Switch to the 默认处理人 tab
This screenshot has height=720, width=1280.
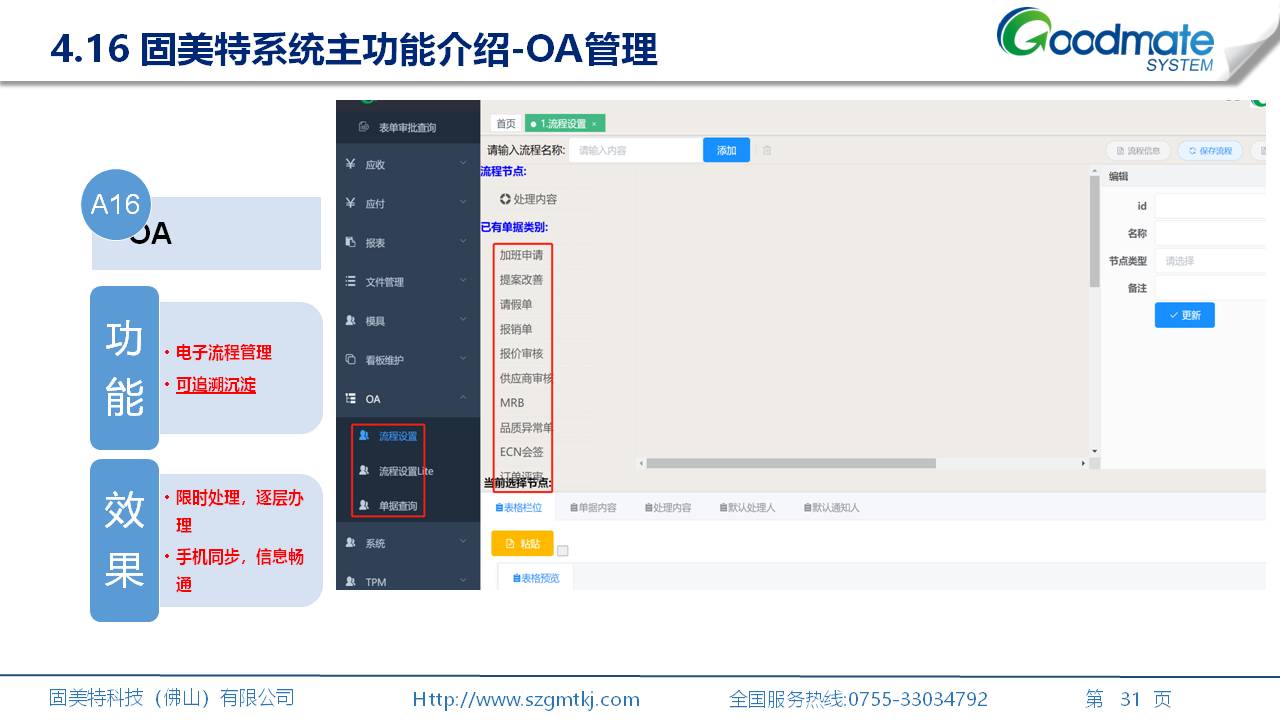(x=746, y=508)
